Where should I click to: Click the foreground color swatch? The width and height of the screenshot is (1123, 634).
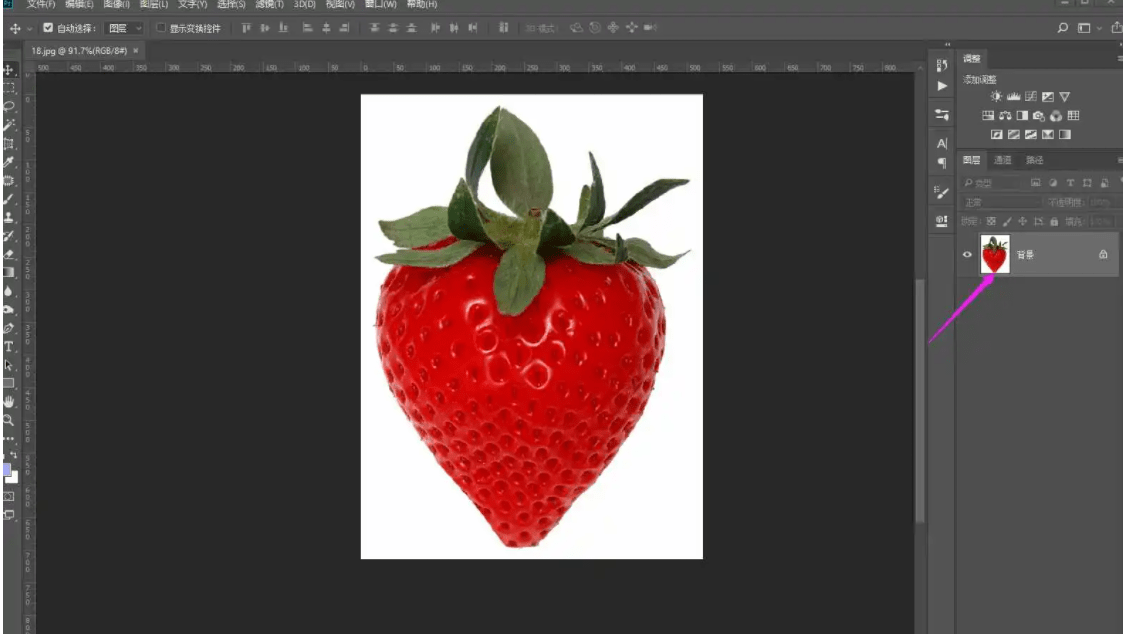click(x=7, y=469)
